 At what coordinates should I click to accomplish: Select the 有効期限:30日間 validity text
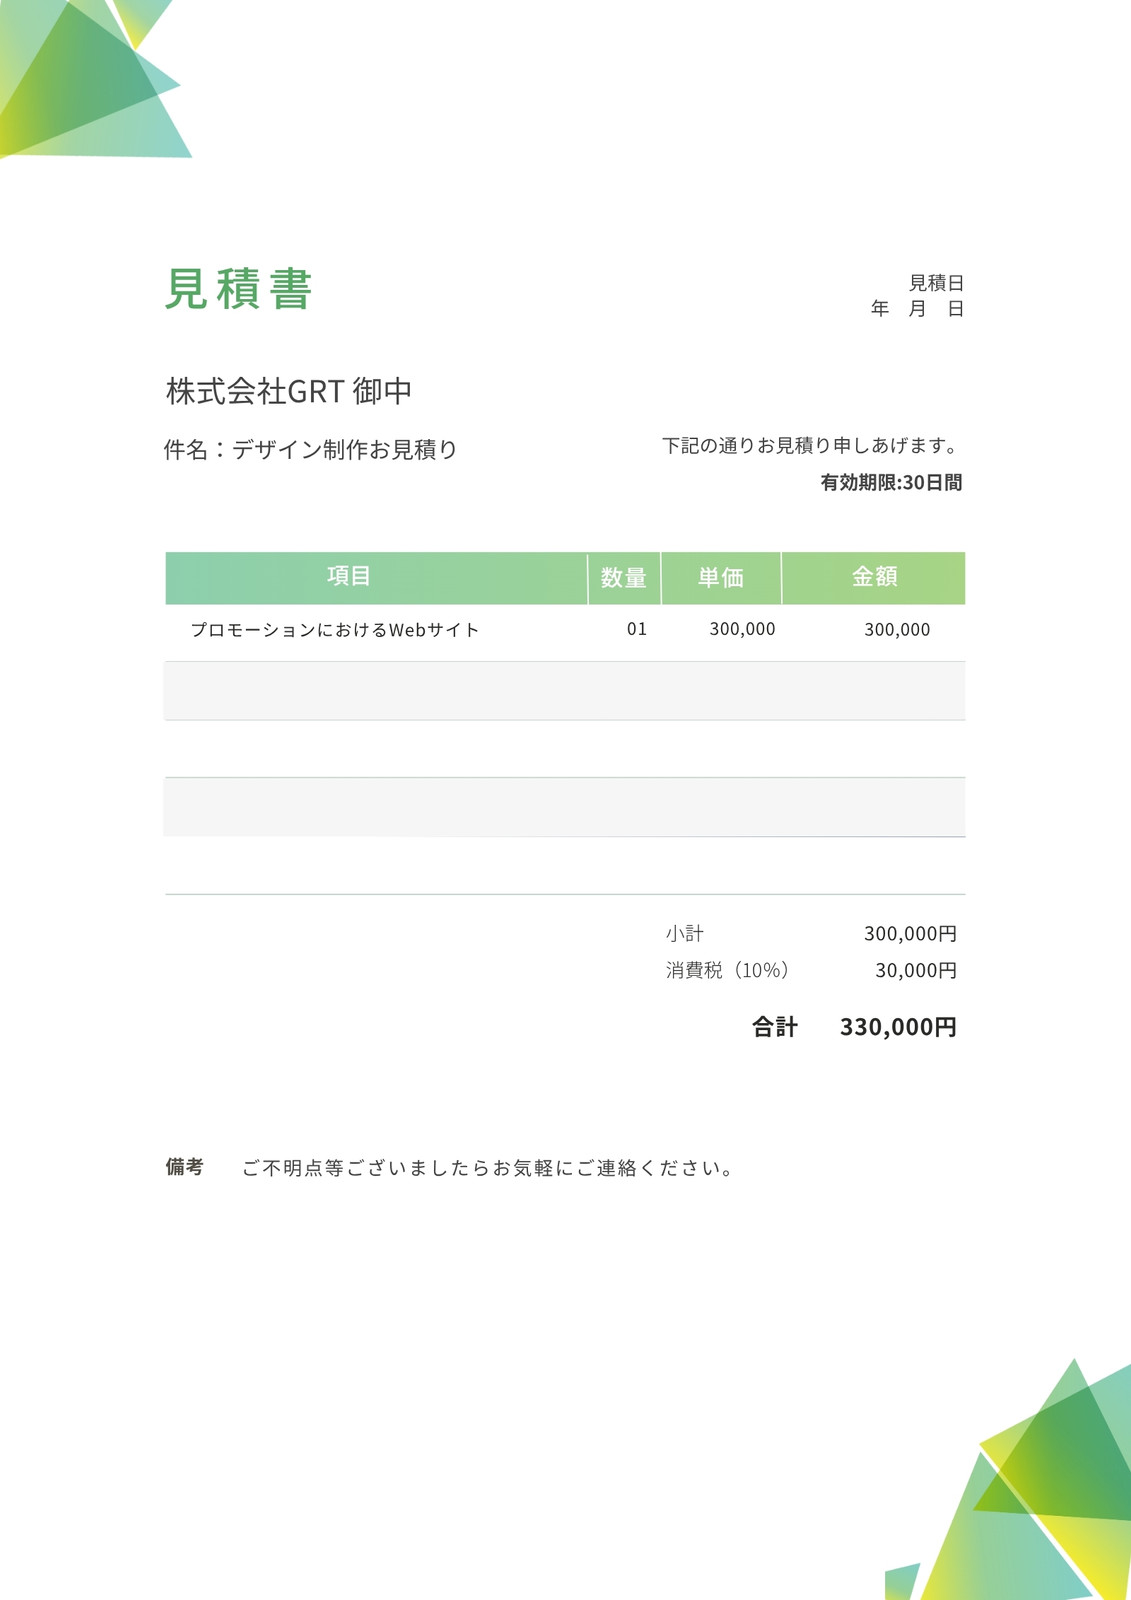[x=891, y=483]
